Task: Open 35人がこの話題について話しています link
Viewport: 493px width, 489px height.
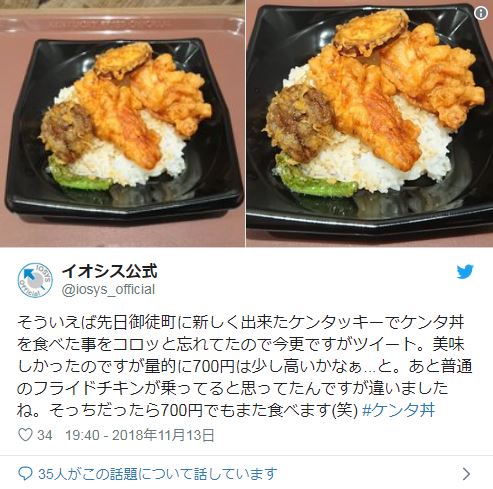Action: 158,474
